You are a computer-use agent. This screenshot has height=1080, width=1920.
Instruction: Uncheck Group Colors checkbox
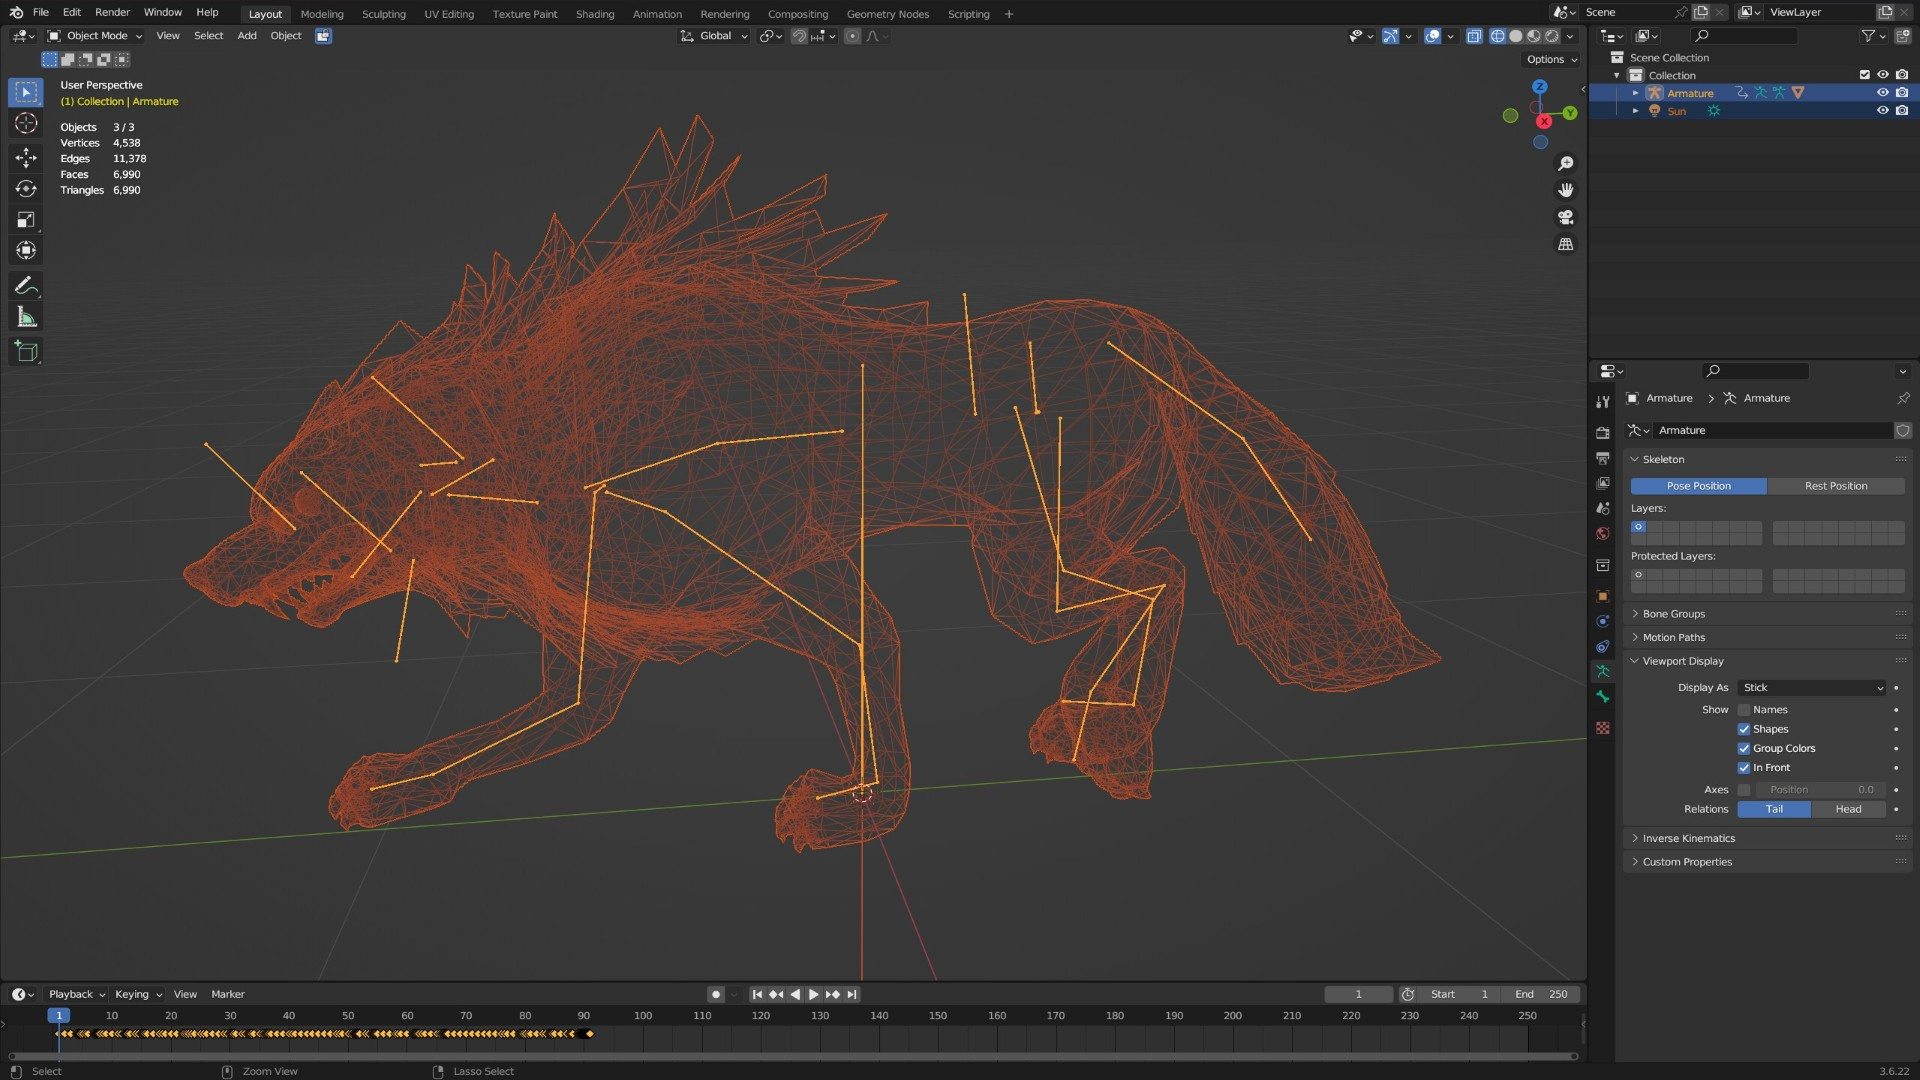[1744, 748]
